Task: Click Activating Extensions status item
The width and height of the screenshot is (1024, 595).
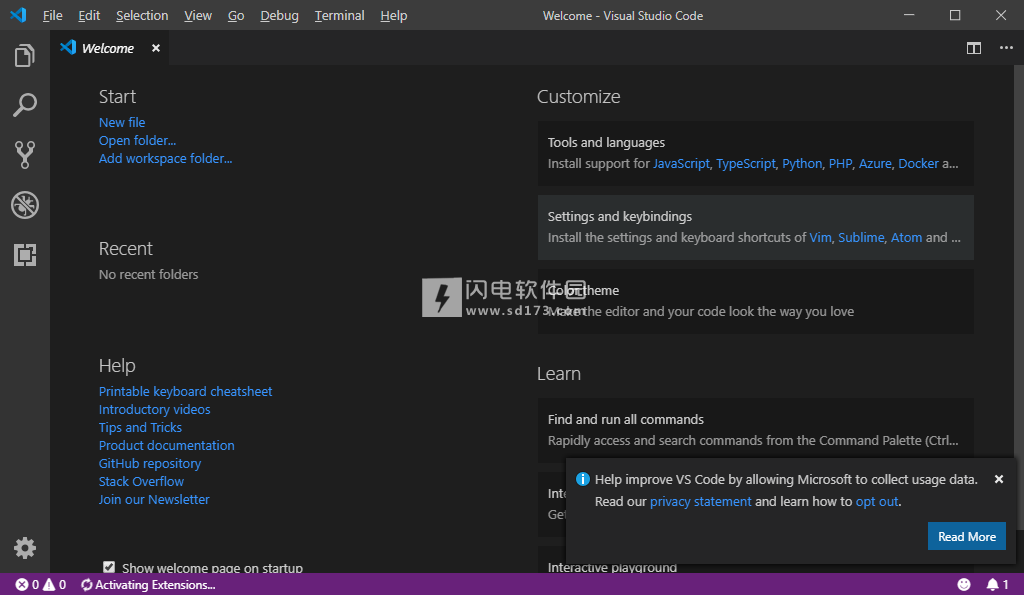Action: coord(148,585)
